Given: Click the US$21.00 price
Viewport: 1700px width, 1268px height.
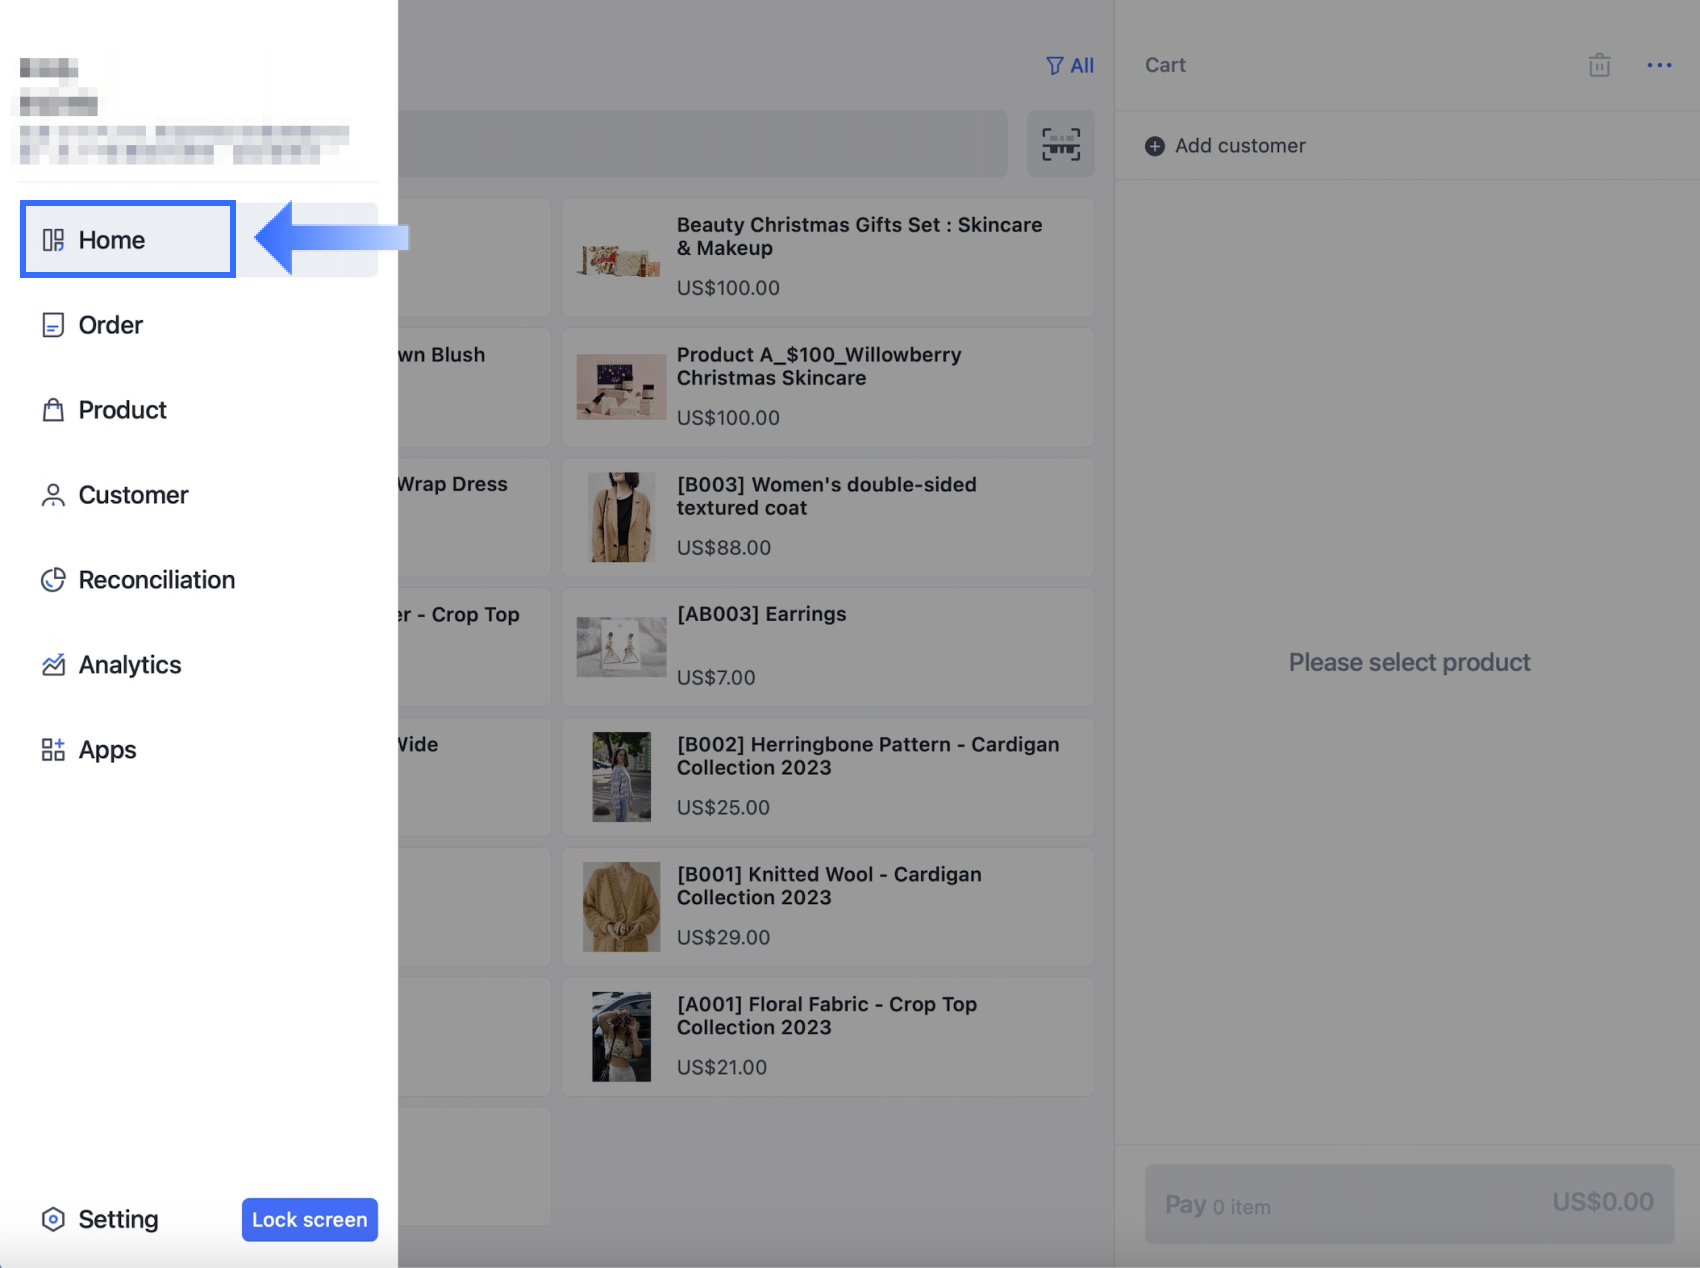Looking at the screenshot, I should pyautogui.click(x=722, y=1068).
